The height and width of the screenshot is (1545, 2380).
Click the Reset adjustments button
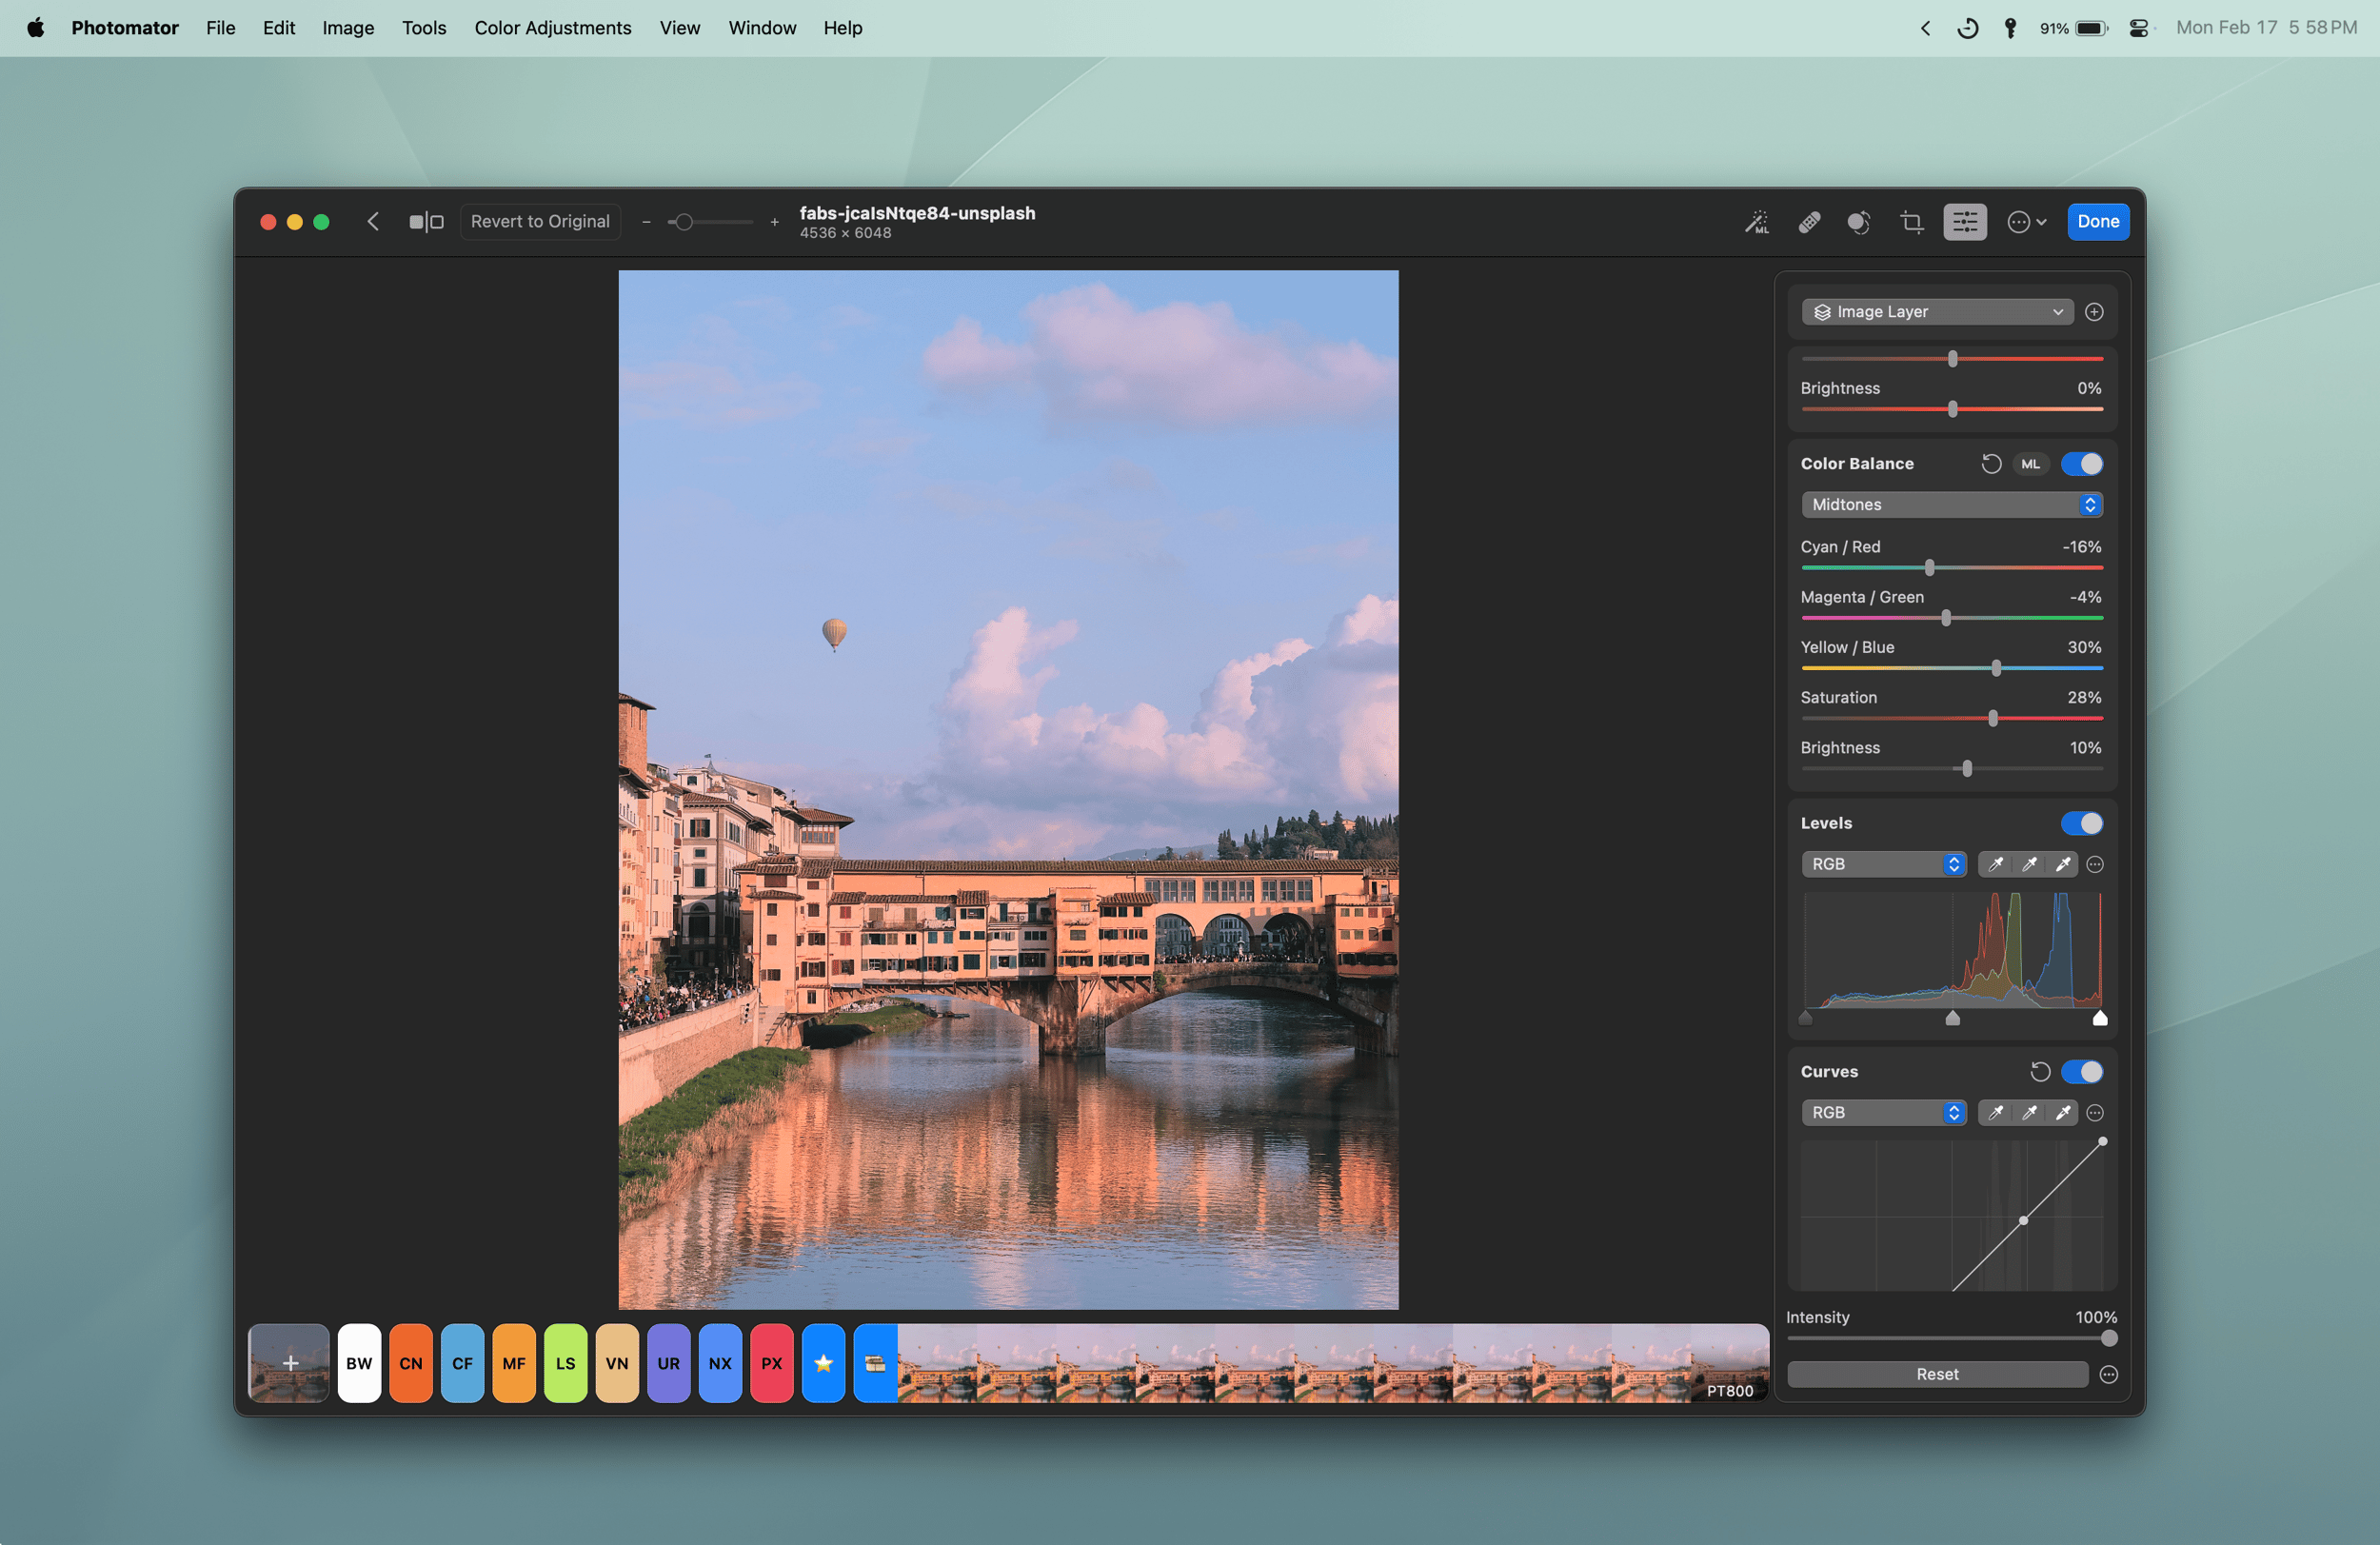[x=1937, y=1375]
